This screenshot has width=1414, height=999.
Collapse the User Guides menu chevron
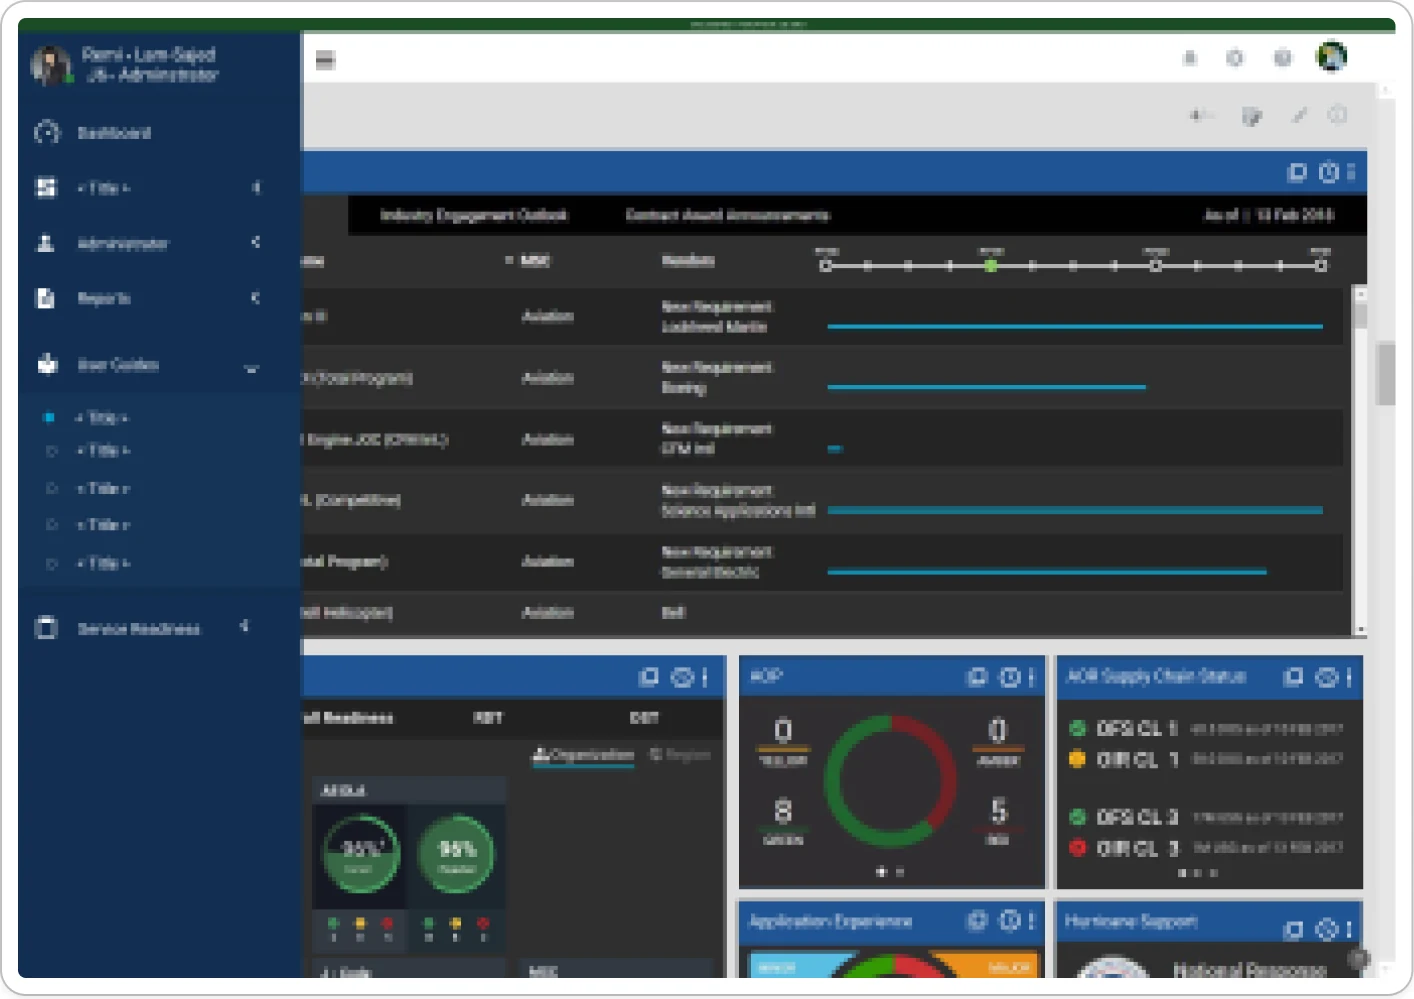pos(251,368)
